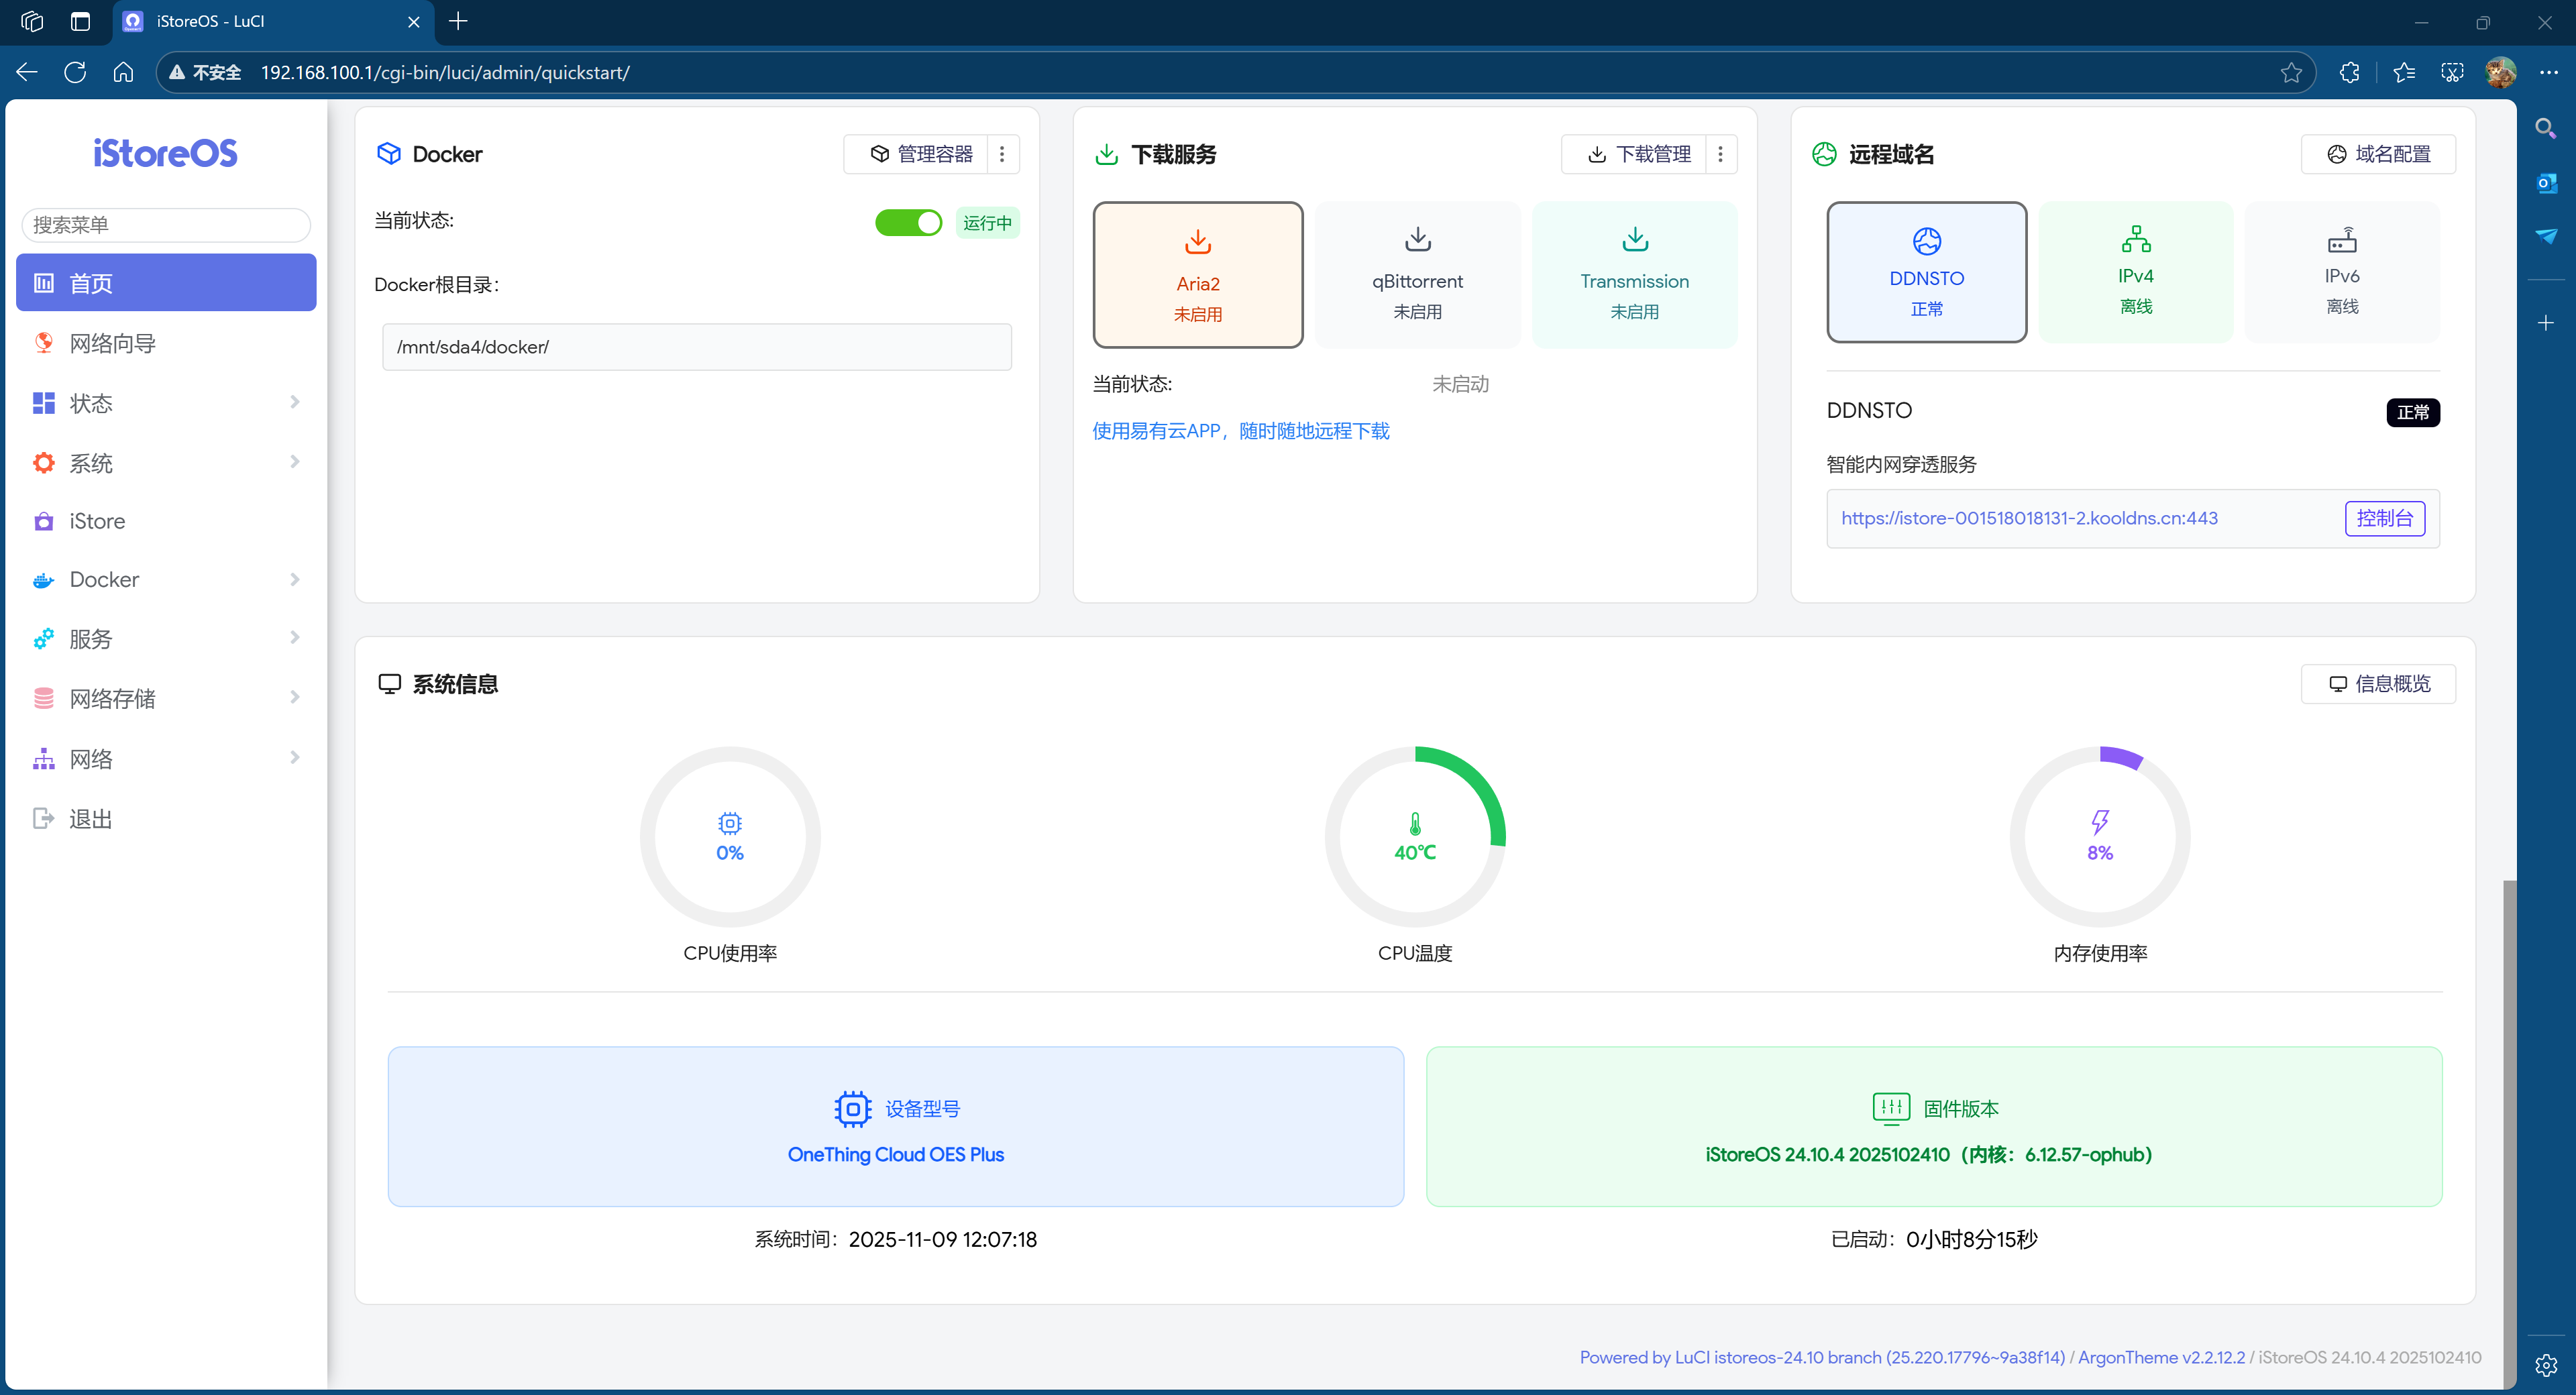The image size is (2576, 1395).
Task: Click the CPU temperature thermometer icon
Action: (x=1414, y=823)
